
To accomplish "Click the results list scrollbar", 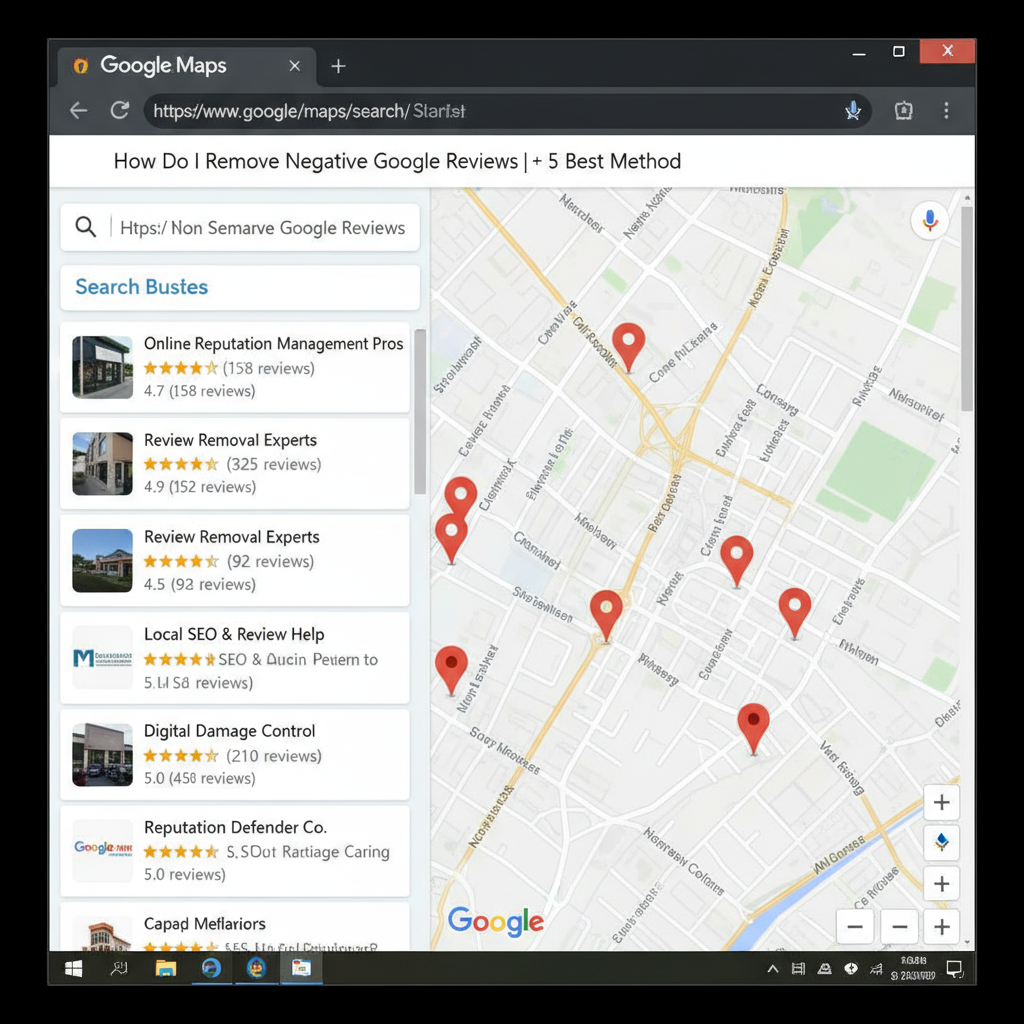I will click(420, 411).
